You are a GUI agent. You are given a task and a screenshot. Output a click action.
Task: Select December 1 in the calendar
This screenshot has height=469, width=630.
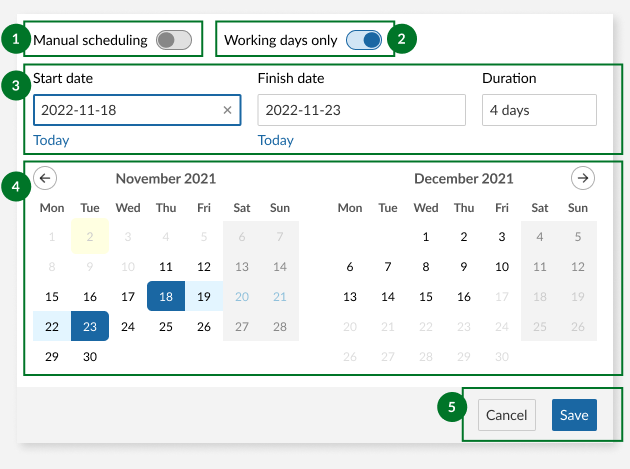click(426, 237)
